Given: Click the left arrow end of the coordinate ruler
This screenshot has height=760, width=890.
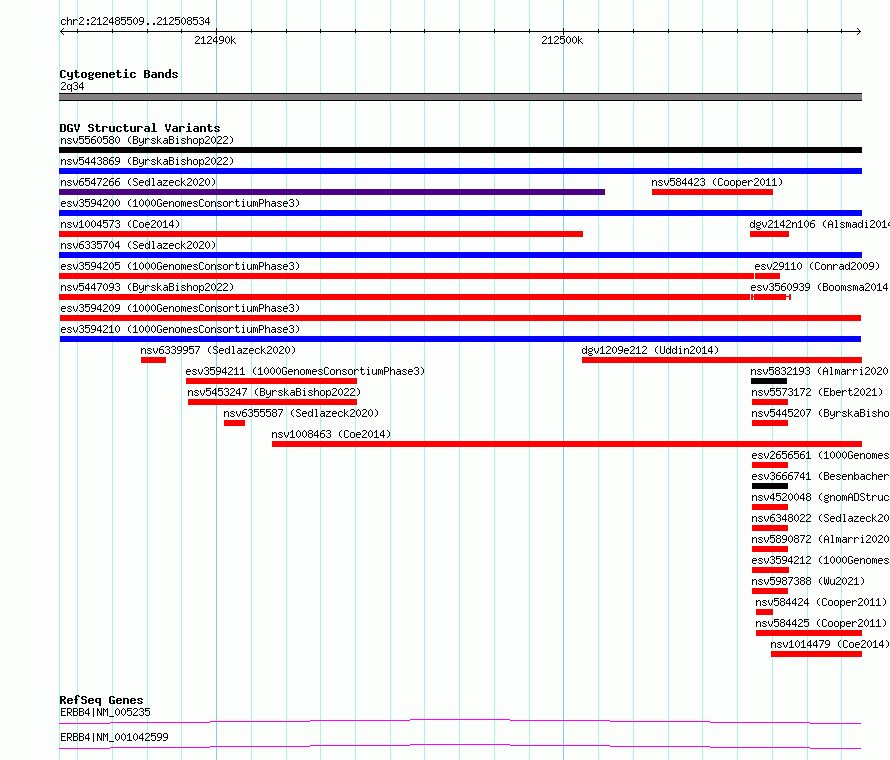Looking at the screenshot, I should pos(62,32).
